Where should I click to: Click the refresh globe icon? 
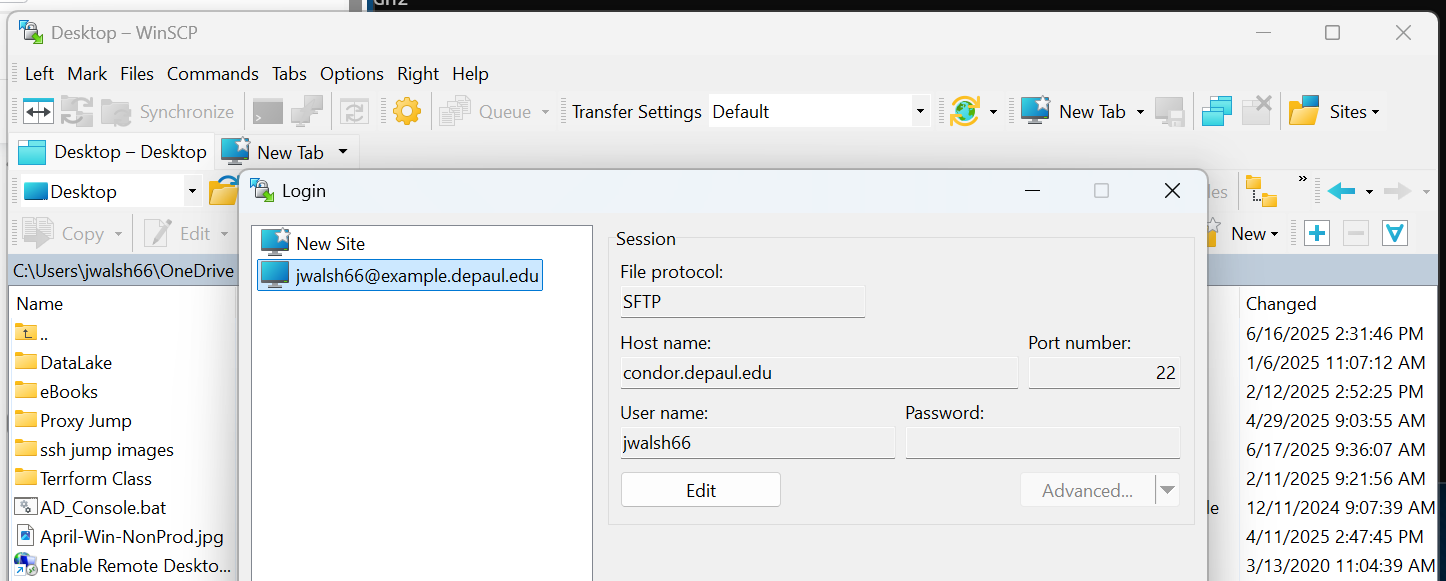[x=964, y=111]
